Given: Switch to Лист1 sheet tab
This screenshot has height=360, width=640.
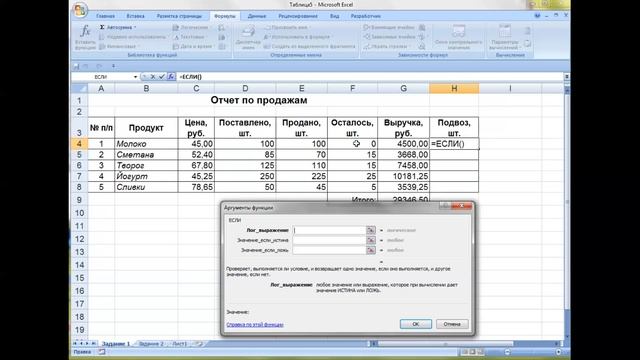Looking at the screenshot, I should click(179, 344).
